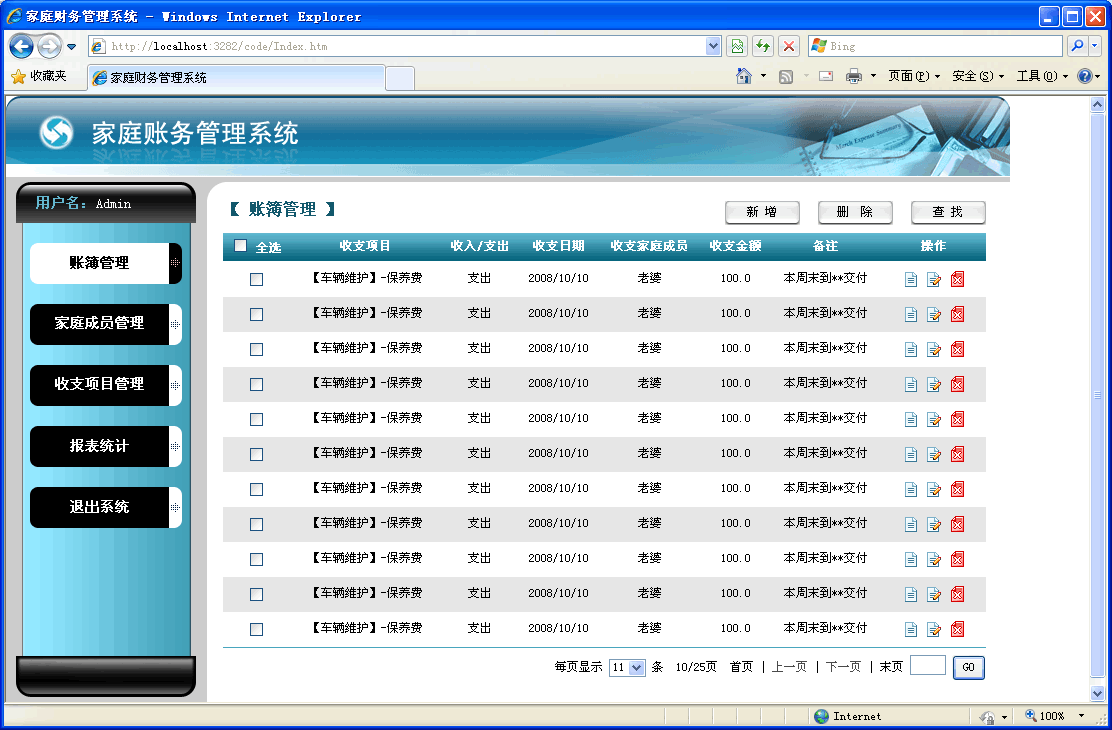Screen dimensions: 1112x730
Task: Tick the checkbox of the second record row
Action: click(x=257, y=314)
